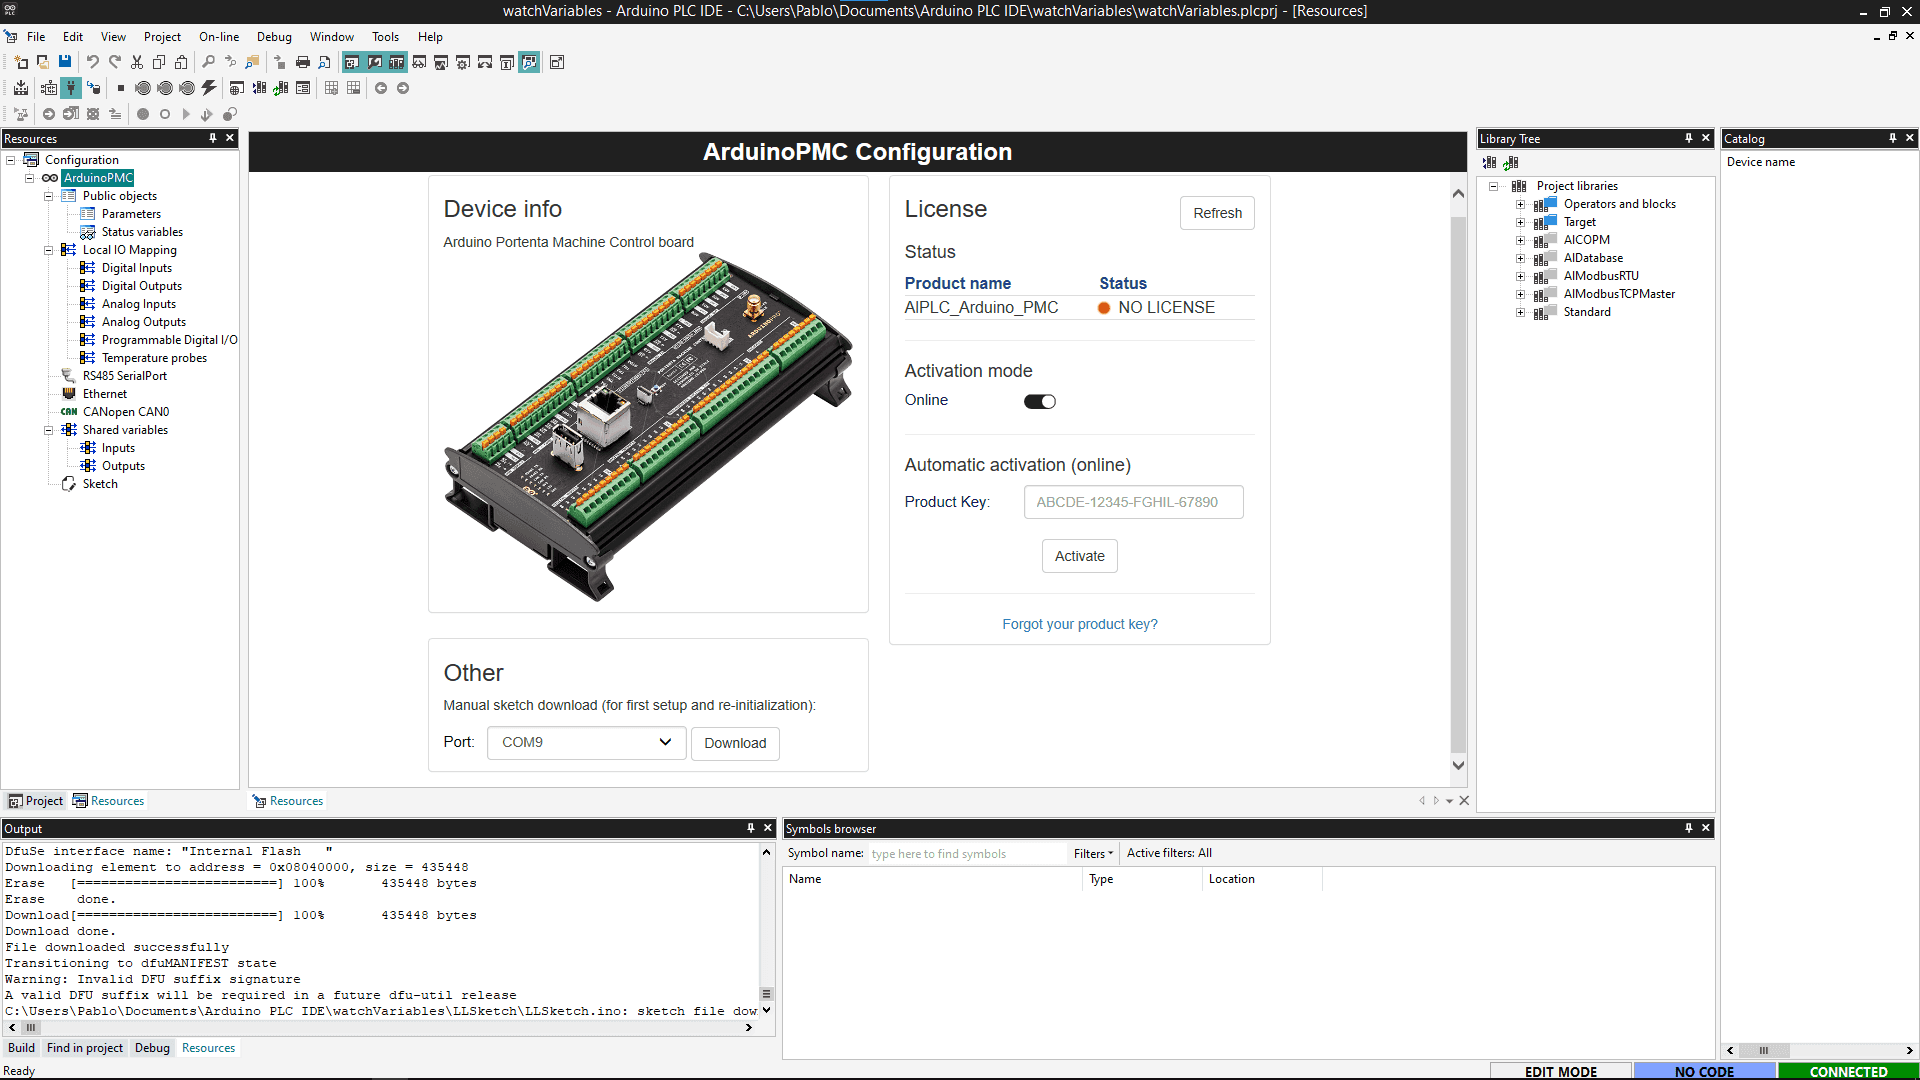Collapse the Local IO Mapping tree node
The height and width of the screenshot is (1080, 1920).
pyautogui.click(x=48, y=250)
